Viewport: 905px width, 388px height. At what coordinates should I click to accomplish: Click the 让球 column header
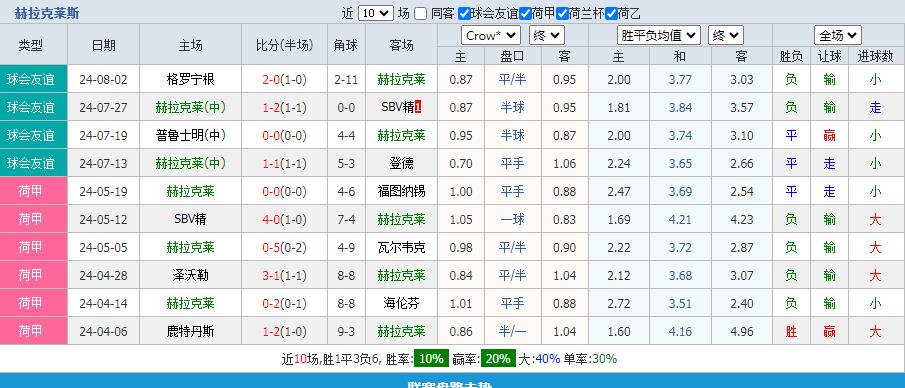click(x=829, y=56)
